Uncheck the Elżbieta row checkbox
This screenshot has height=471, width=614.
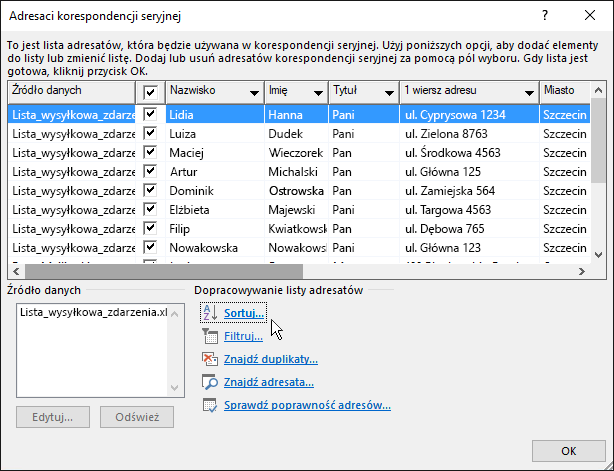(x=150, y=209)
